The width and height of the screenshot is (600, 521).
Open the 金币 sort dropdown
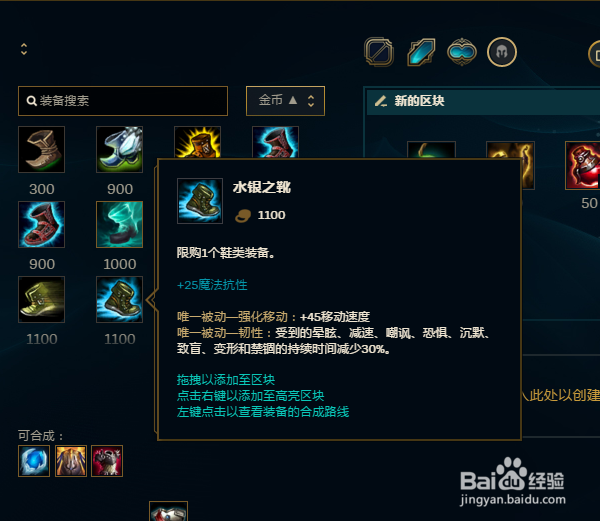(285, 101)
